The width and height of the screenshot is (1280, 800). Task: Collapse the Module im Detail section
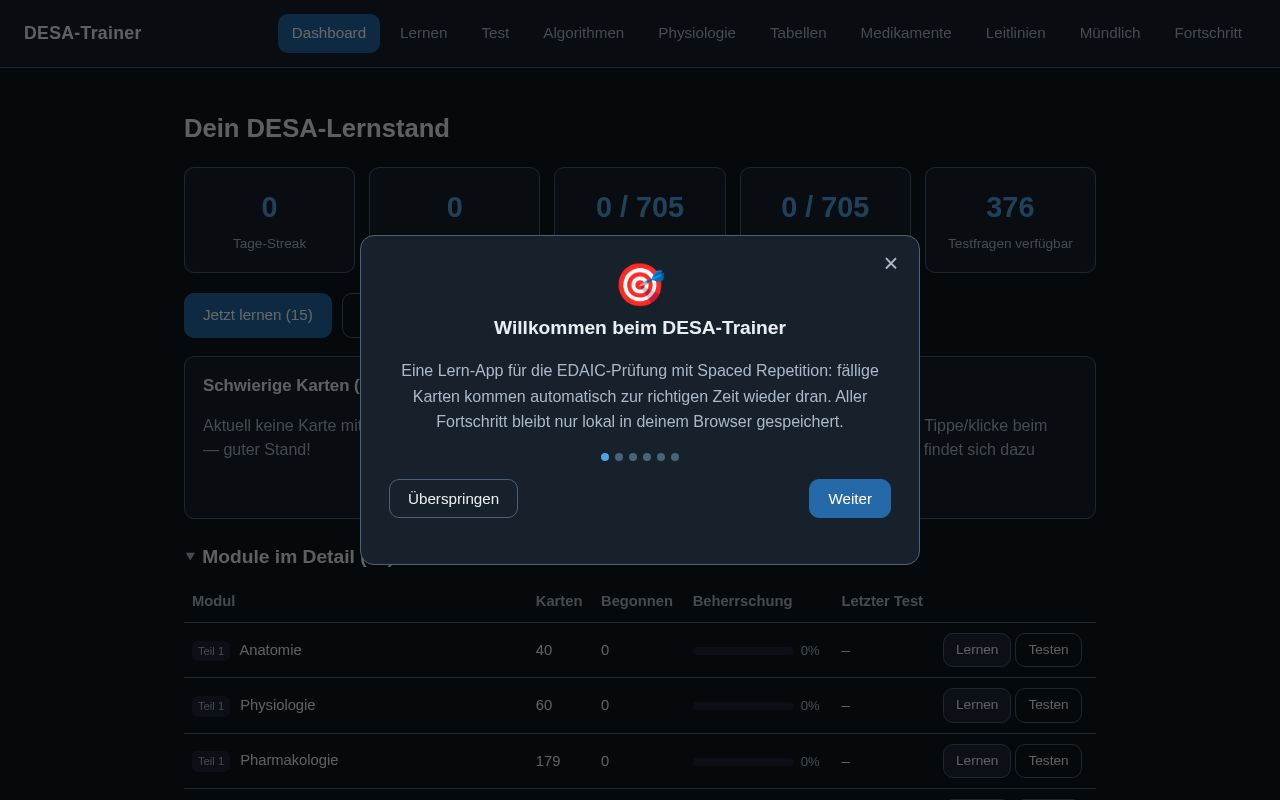pyautogui.click(x=190, y=556)
